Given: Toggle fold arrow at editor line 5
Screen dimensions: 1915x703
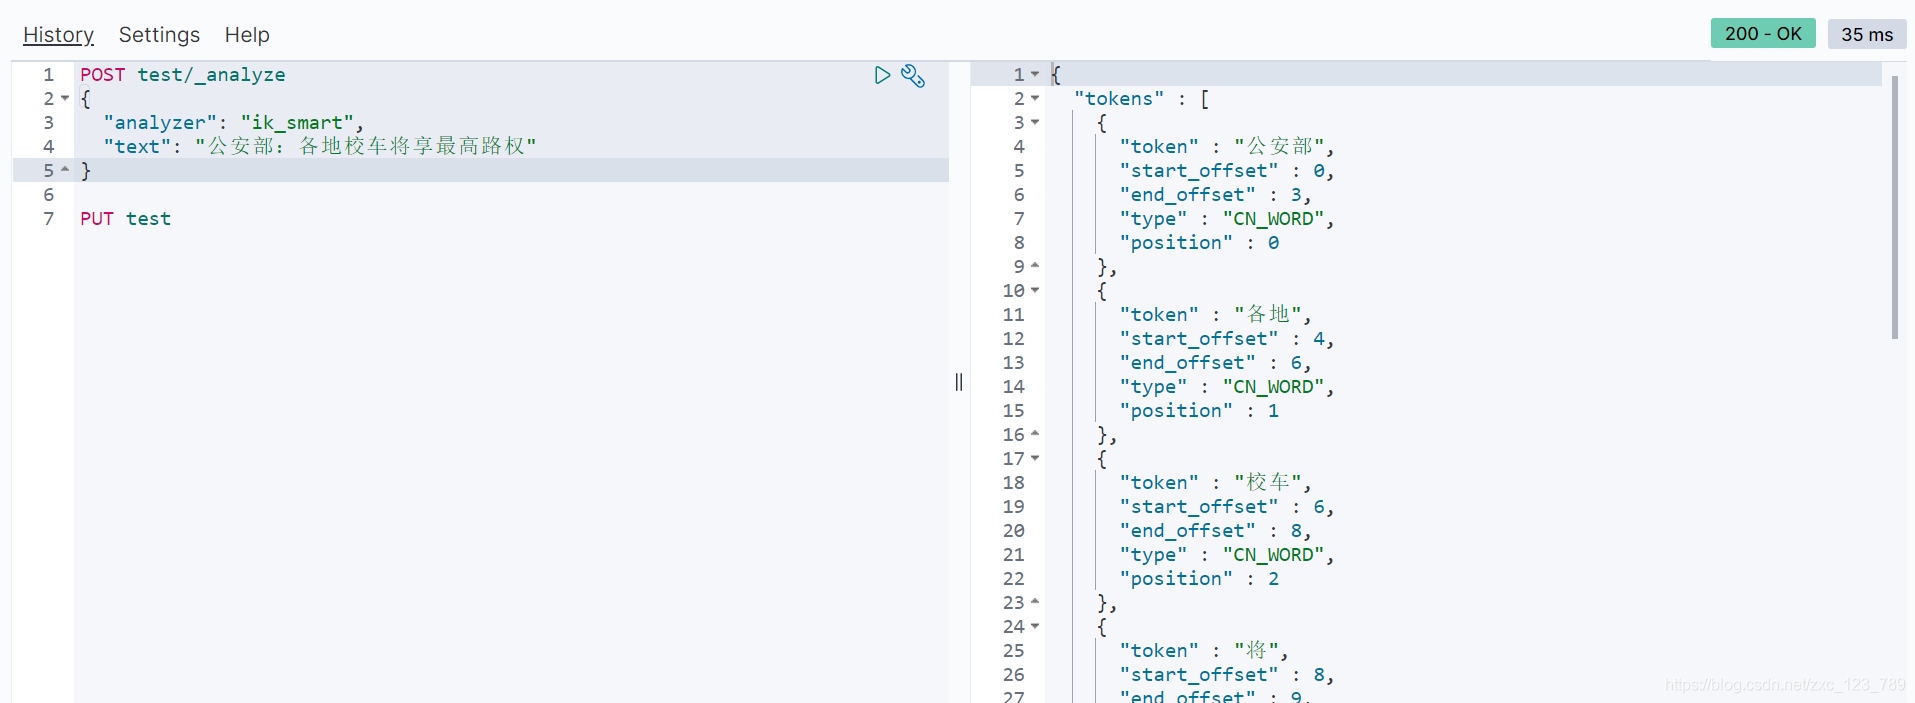Looking at the screenshot, I should 65,170.
